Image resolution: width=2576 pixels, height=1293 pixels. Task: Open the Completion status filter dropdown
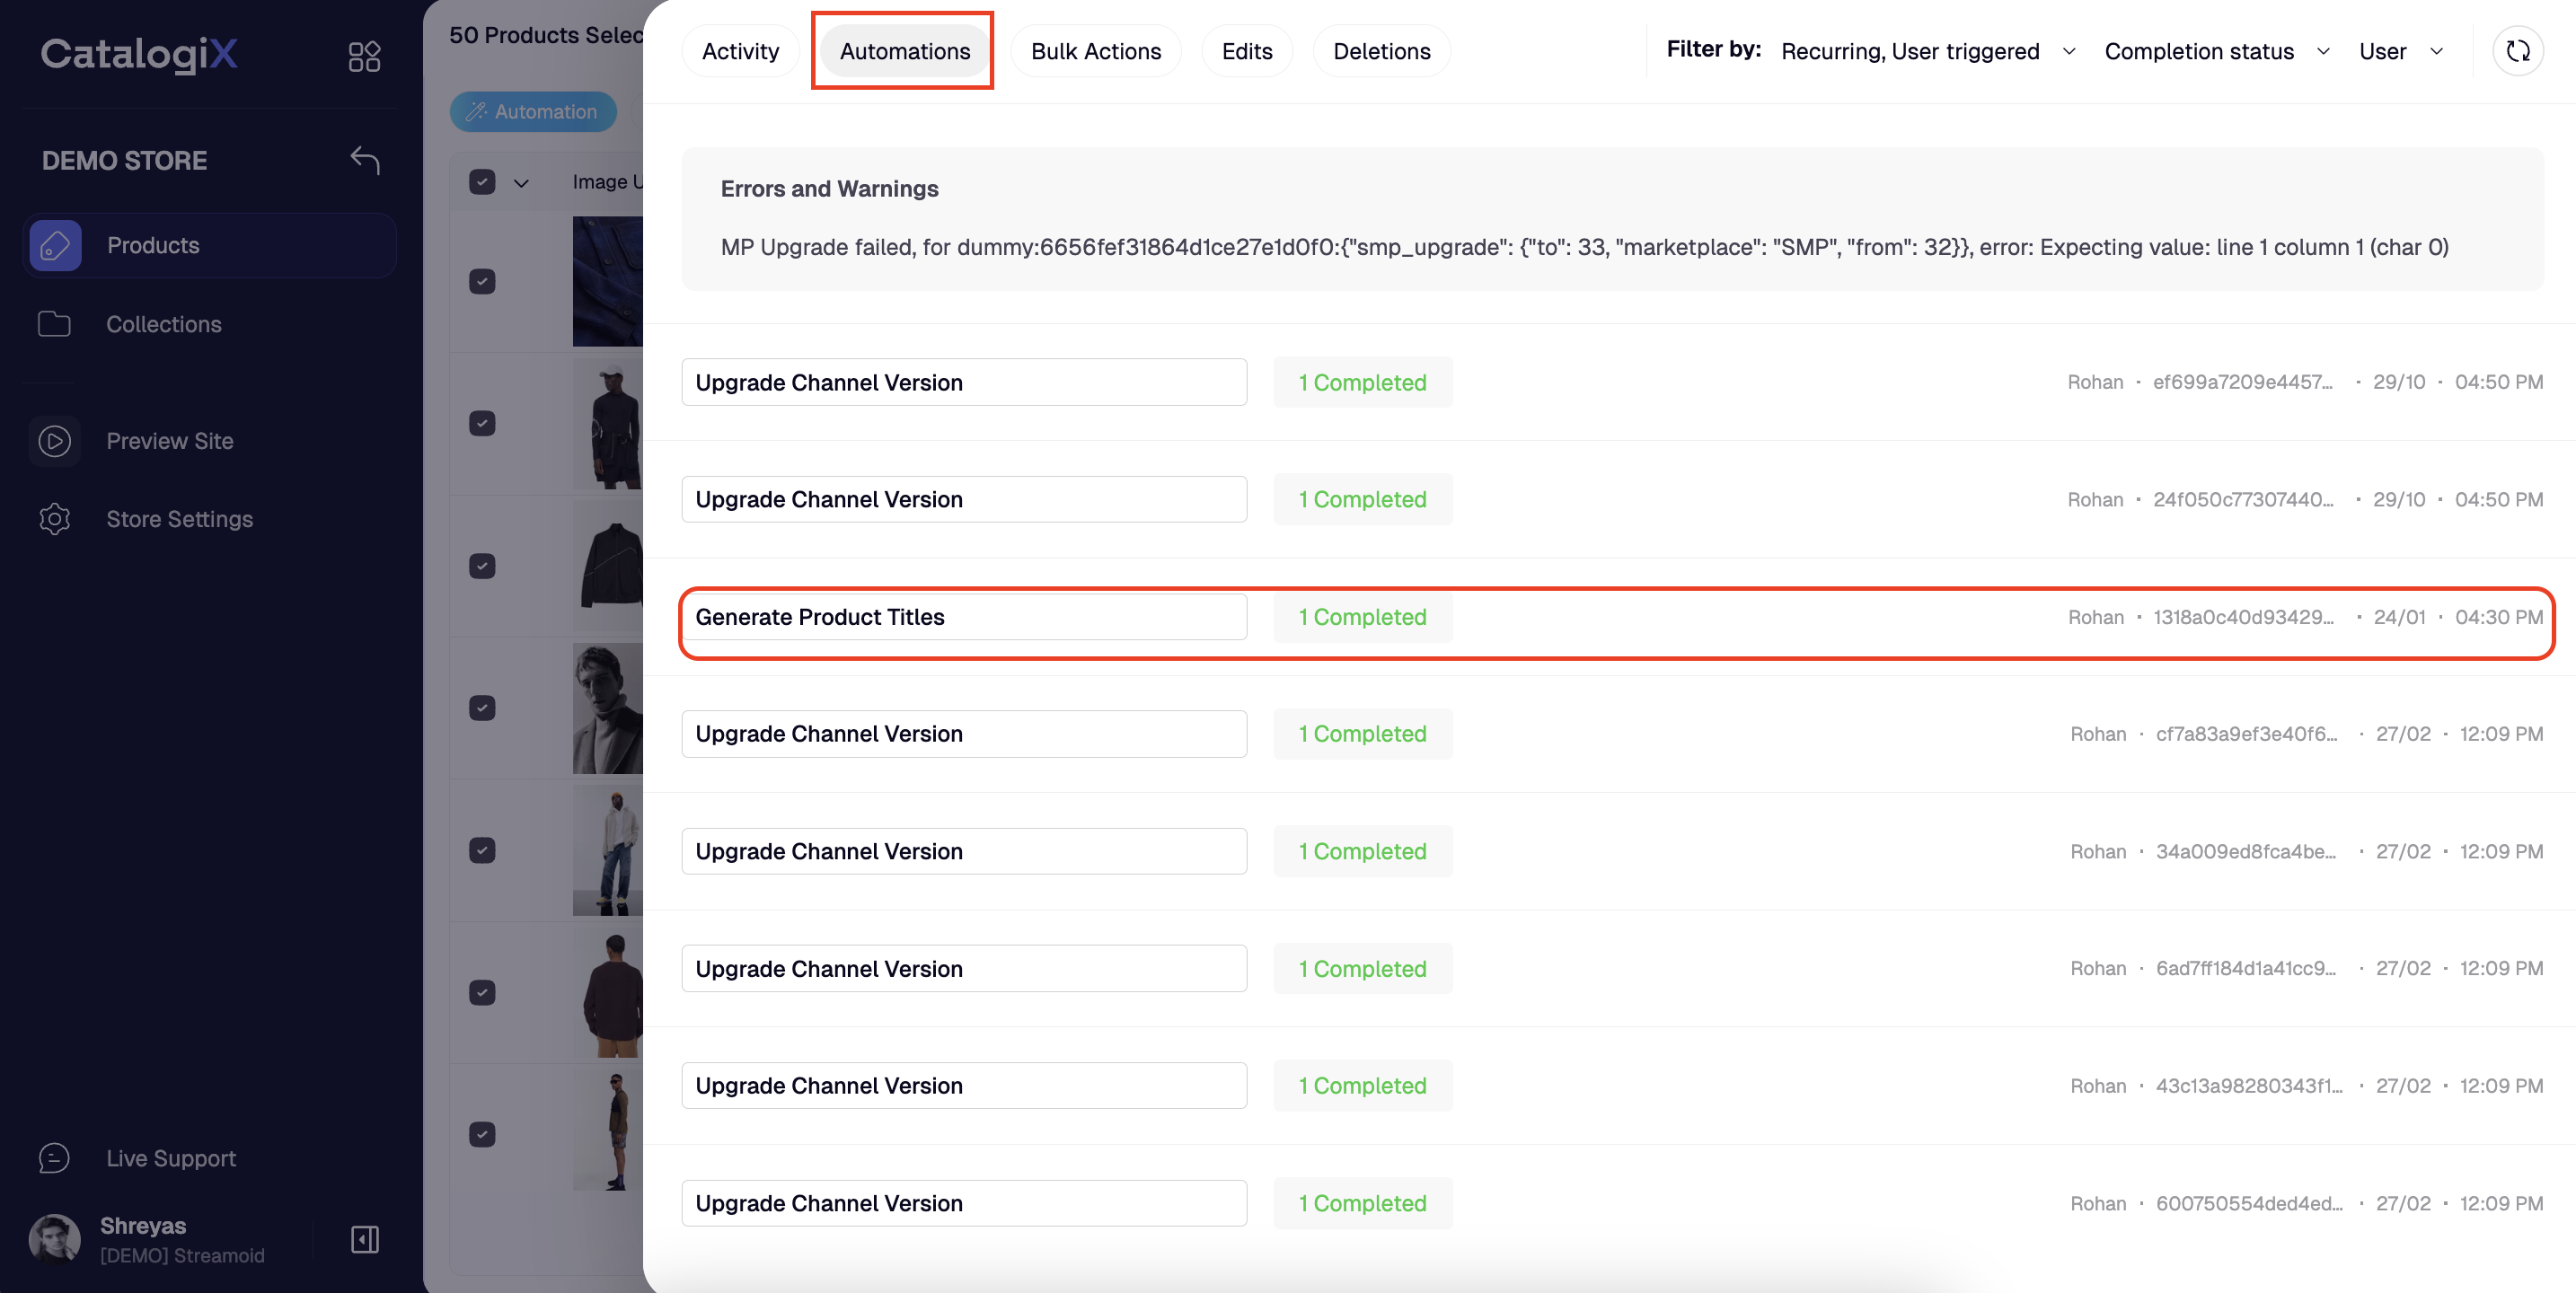pyautogui.click(x=2216, y=51)
